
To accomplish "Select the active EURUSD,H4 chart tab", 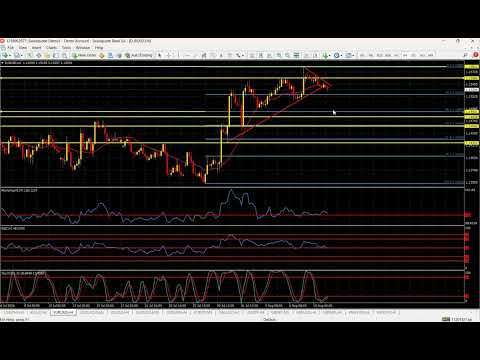I will point(63,313).
